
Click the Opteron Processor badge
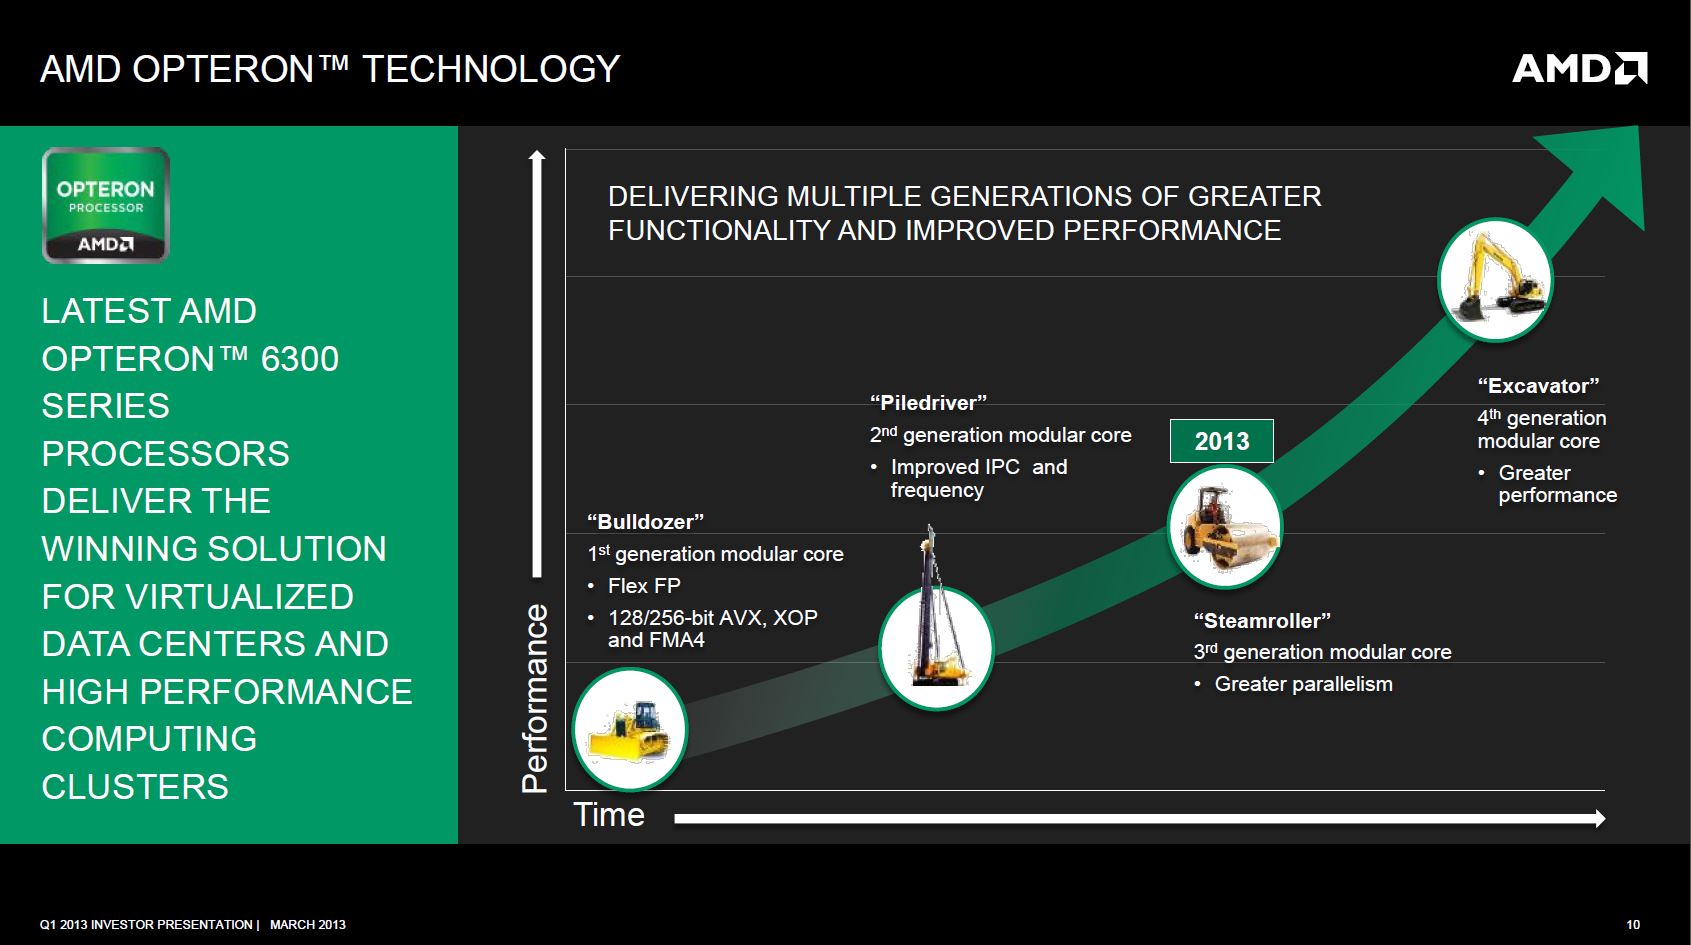click(x=106, y=205)
